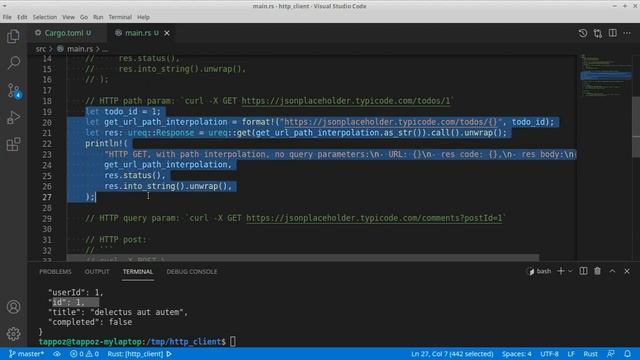This screenshot has height=360, width=640.
Task: Open the comments?postId=1 link on line 29
Action: [x=374, y=218]
